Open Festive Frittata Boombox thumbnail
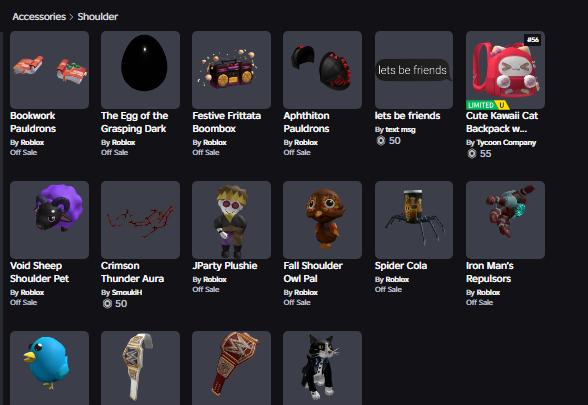588x405 pixels. [231, 70]
